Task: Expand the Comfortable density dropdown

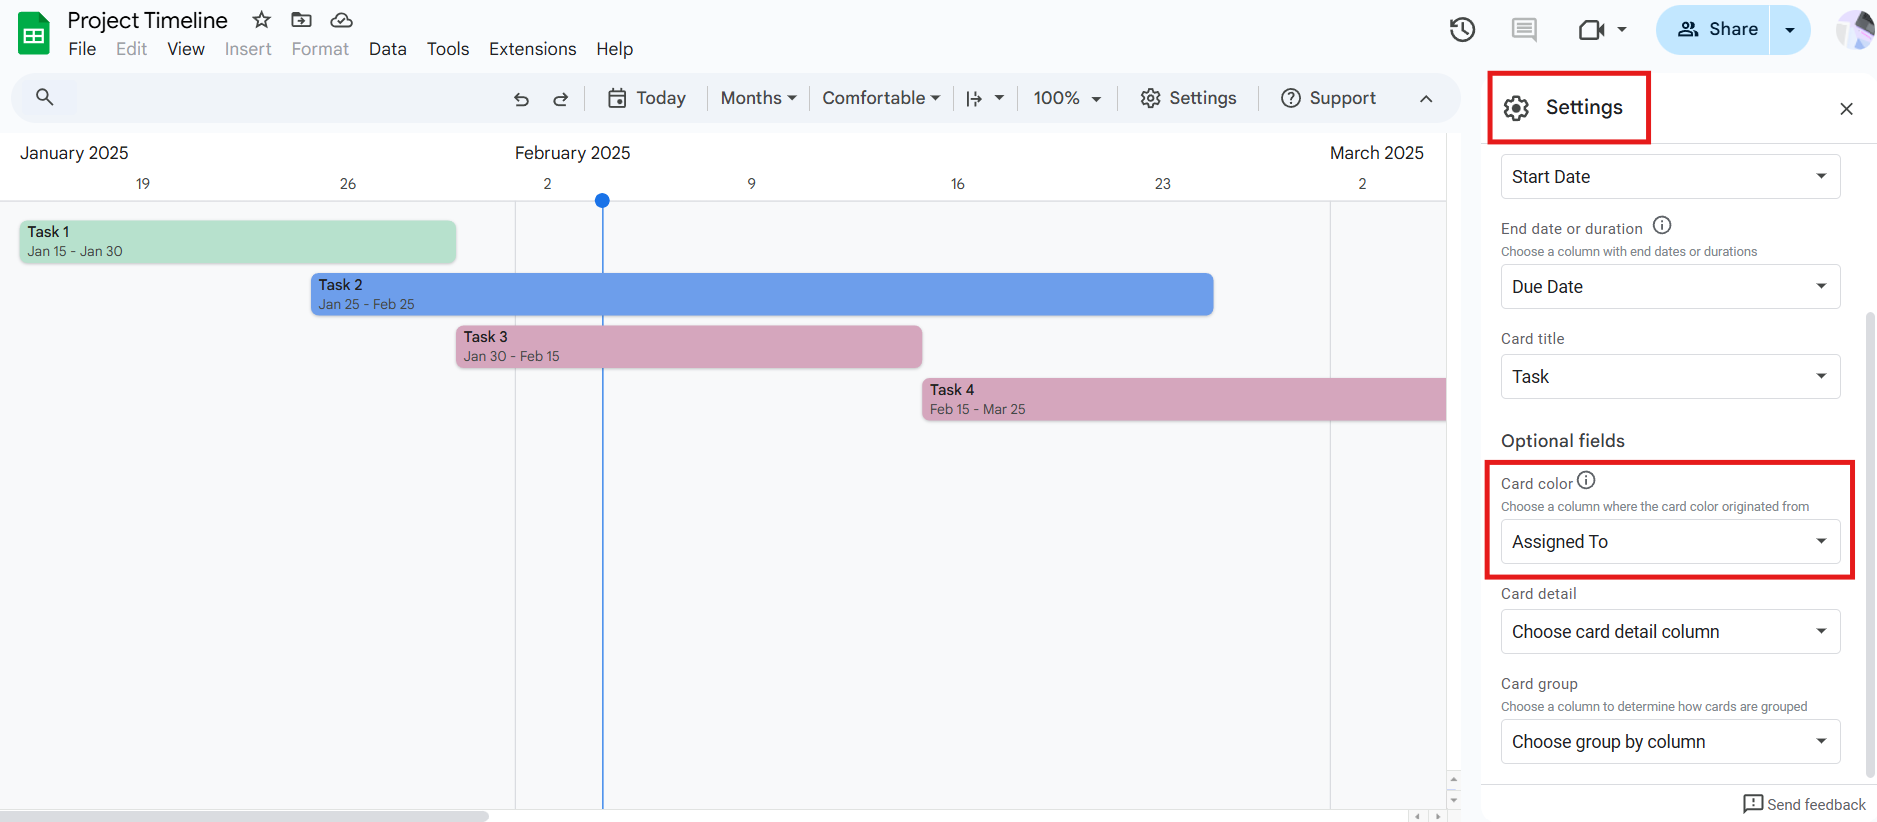Action: [x=880, y=98]
